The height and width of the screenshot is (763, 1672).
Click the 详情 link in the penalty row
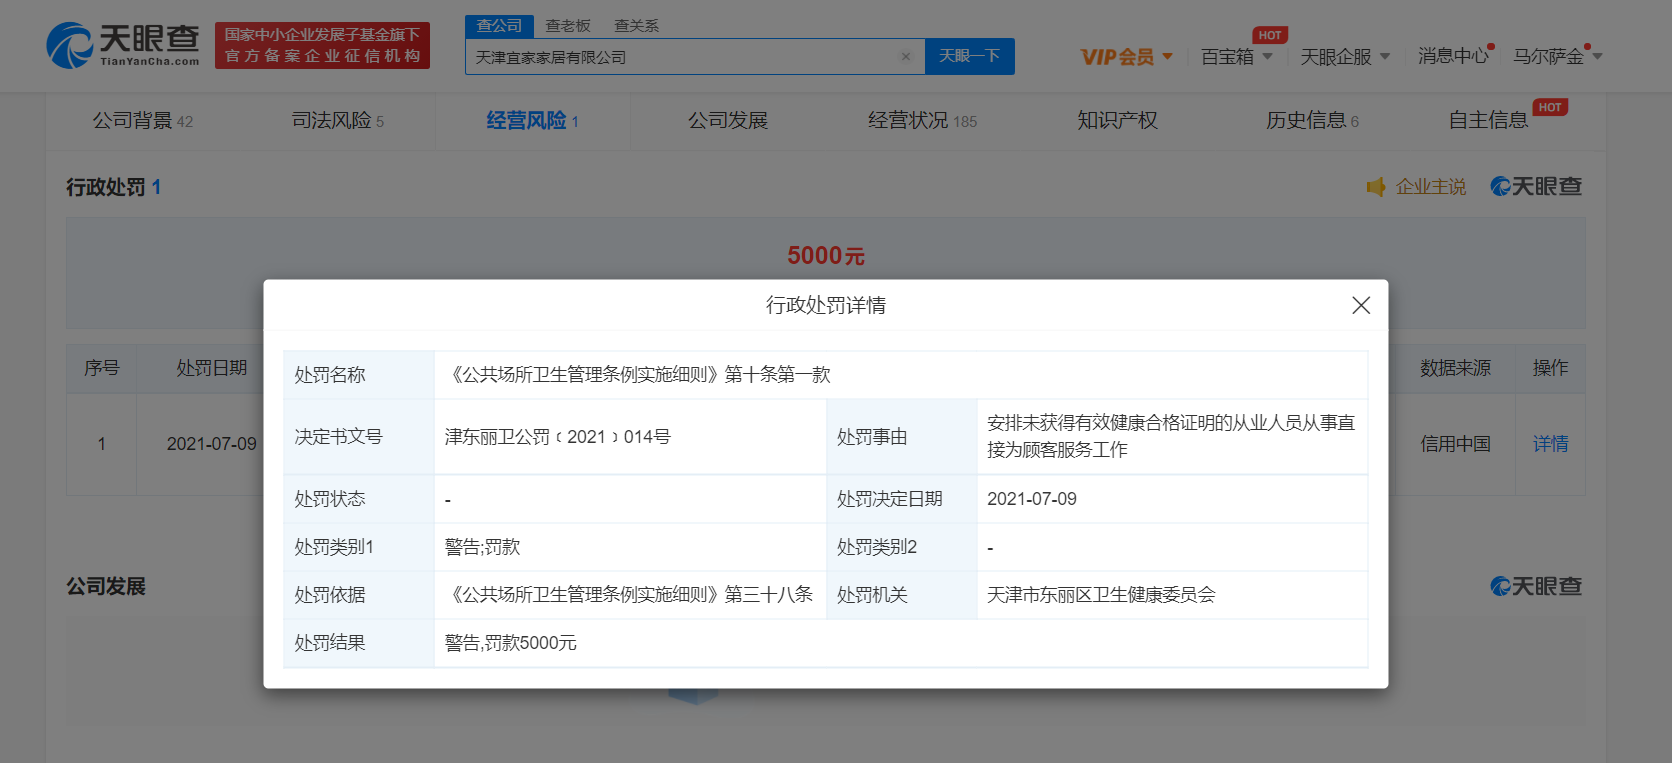coord(1551,444)
